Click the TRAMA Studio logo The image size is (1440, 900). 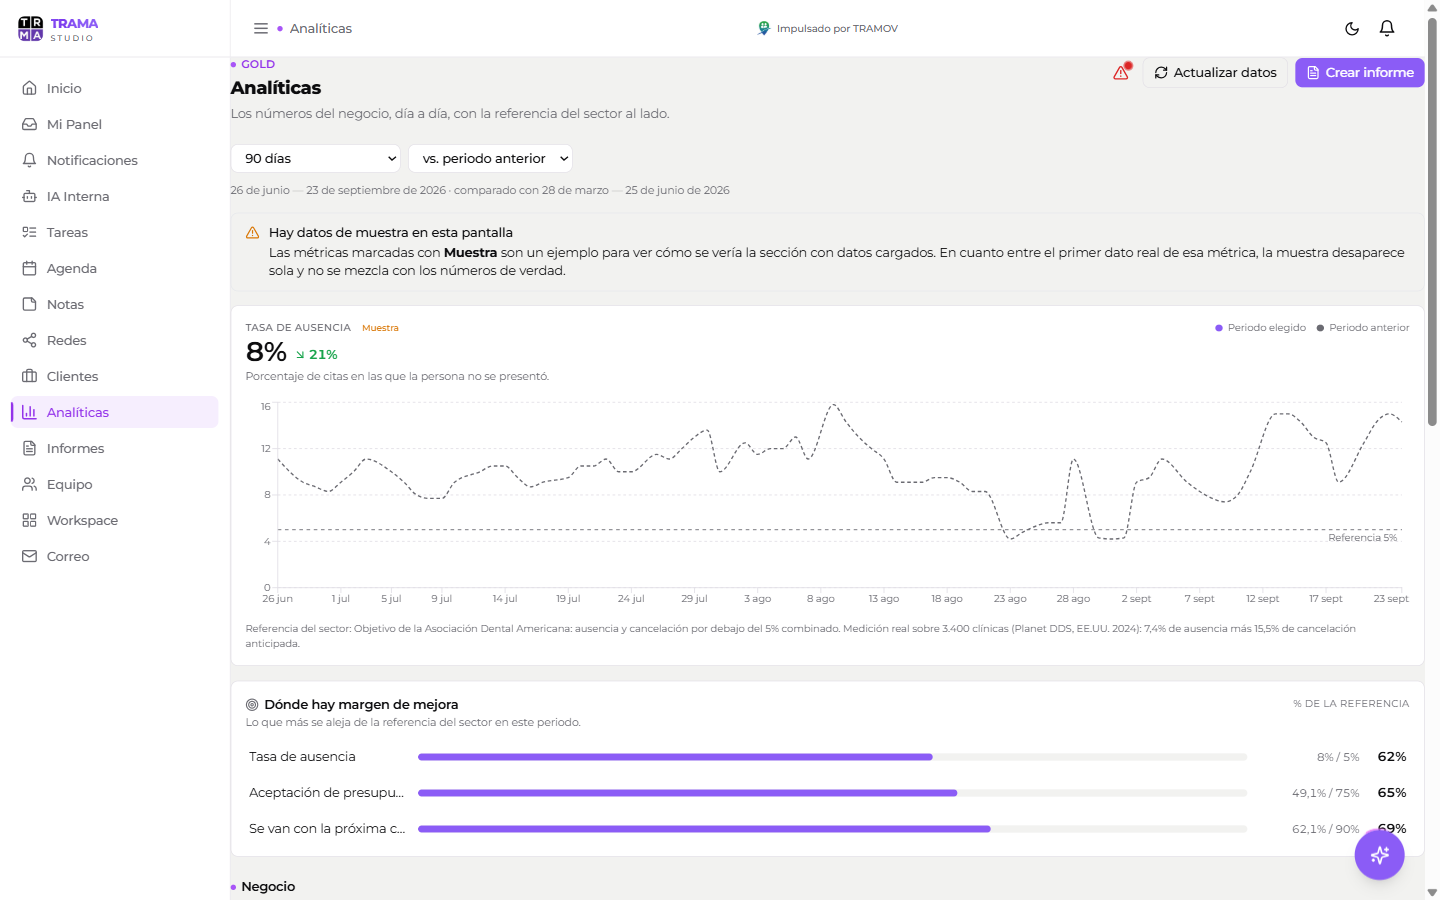click(58, 29)
